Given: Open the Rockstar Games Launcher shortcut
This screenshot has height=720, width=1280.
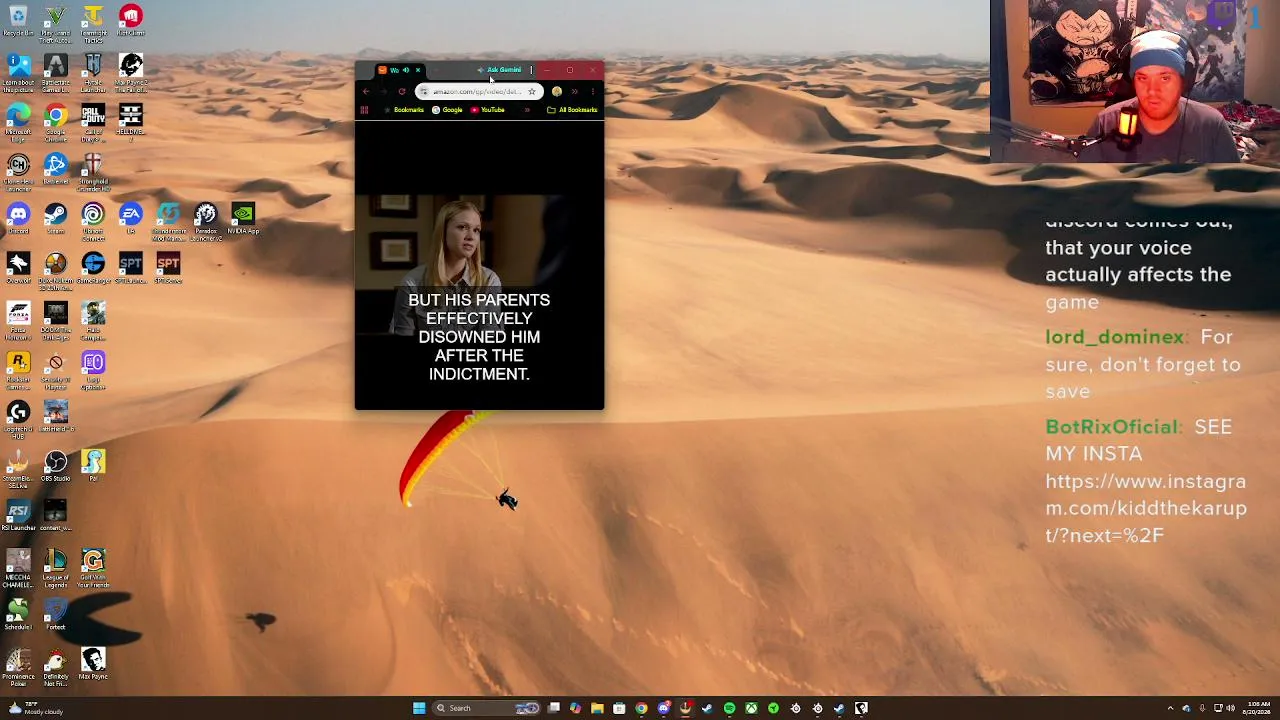Looking at the screenshot, I should point(18,369).
